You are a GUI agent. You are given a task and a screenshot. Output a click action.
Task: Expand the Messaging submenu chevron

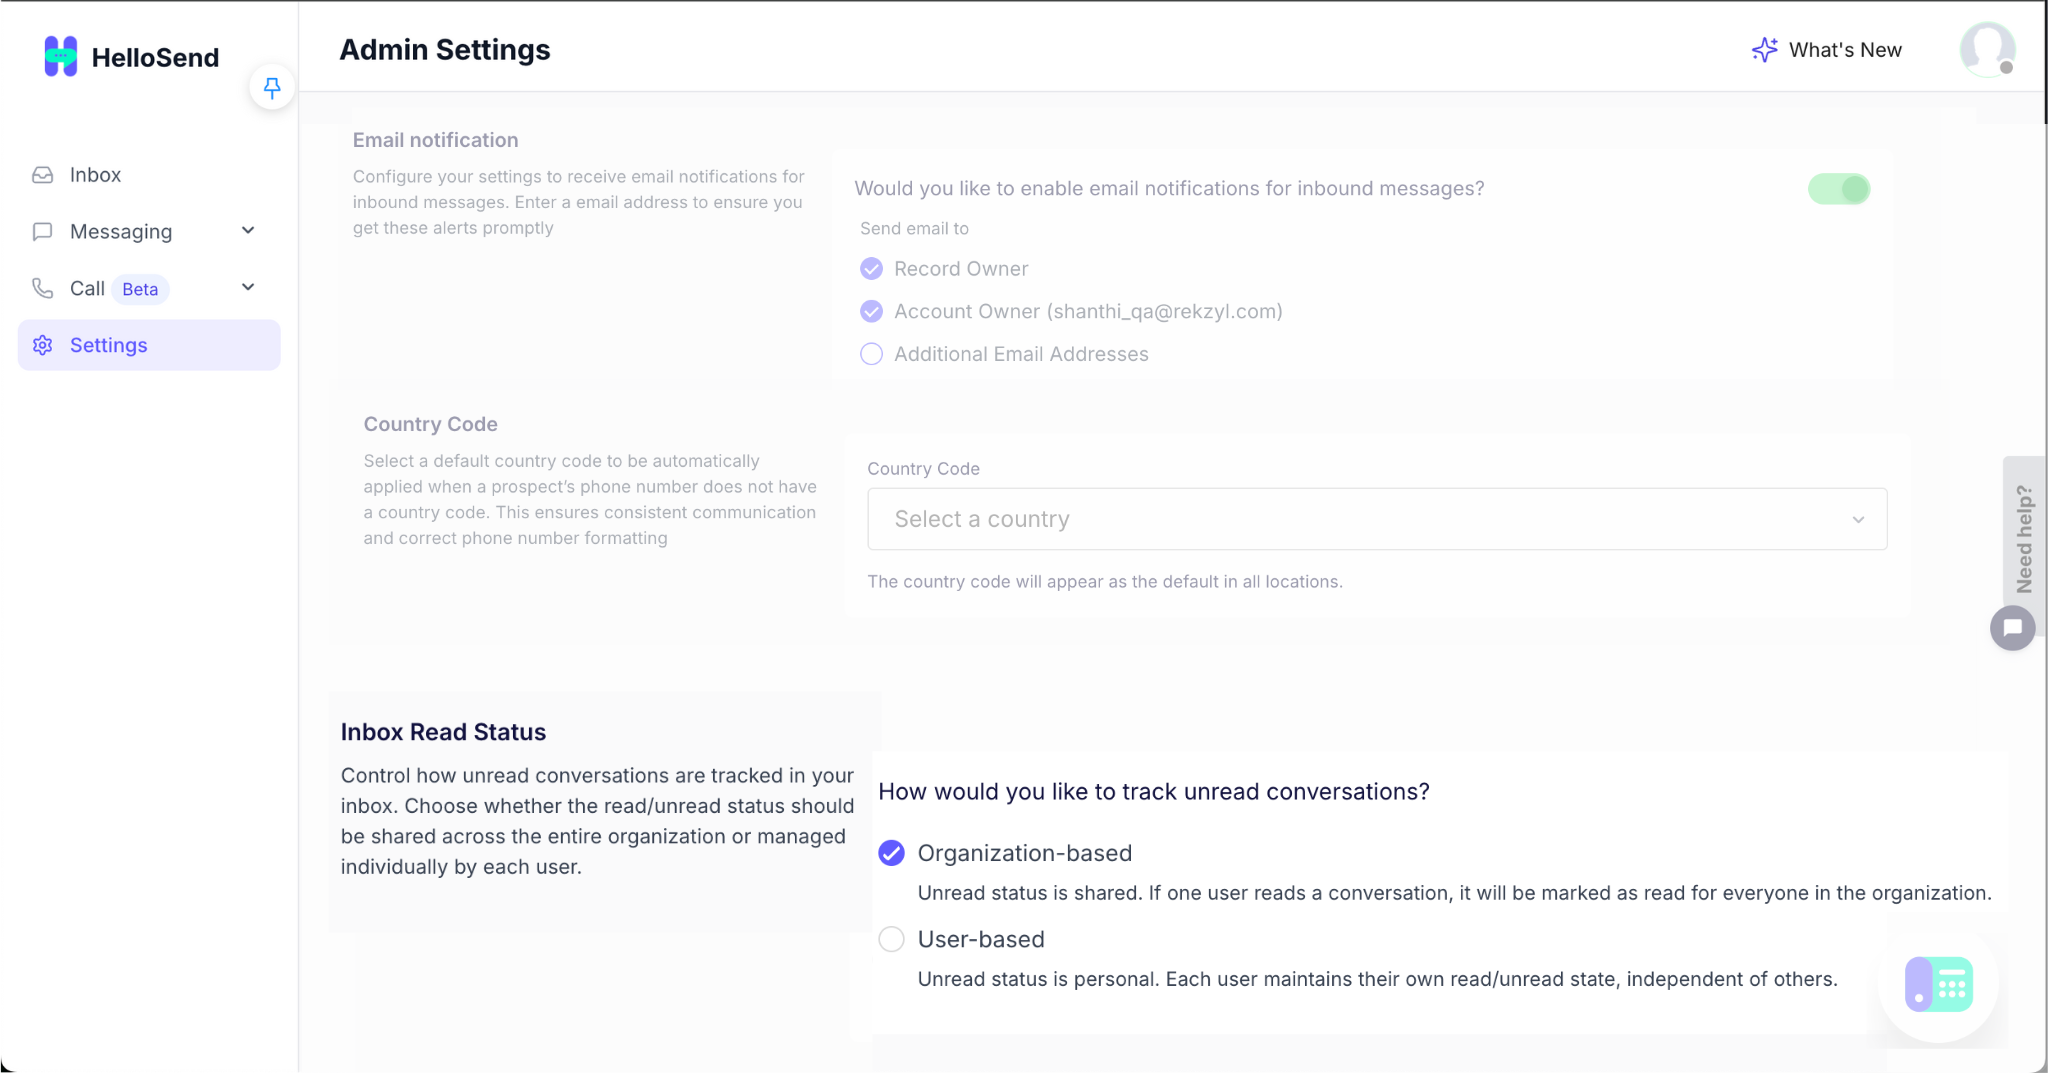click(x=248, y=231)
